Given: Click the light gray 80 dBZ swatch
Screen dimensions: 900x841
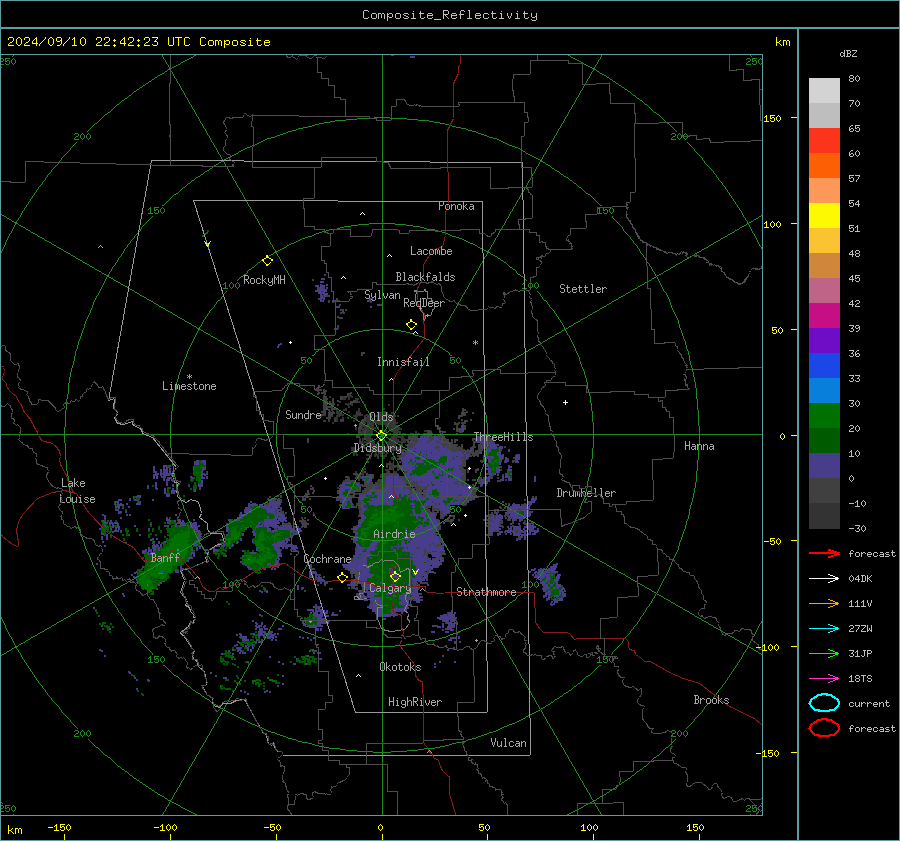Looking at the screenshot, I should (x=824, y=91).
